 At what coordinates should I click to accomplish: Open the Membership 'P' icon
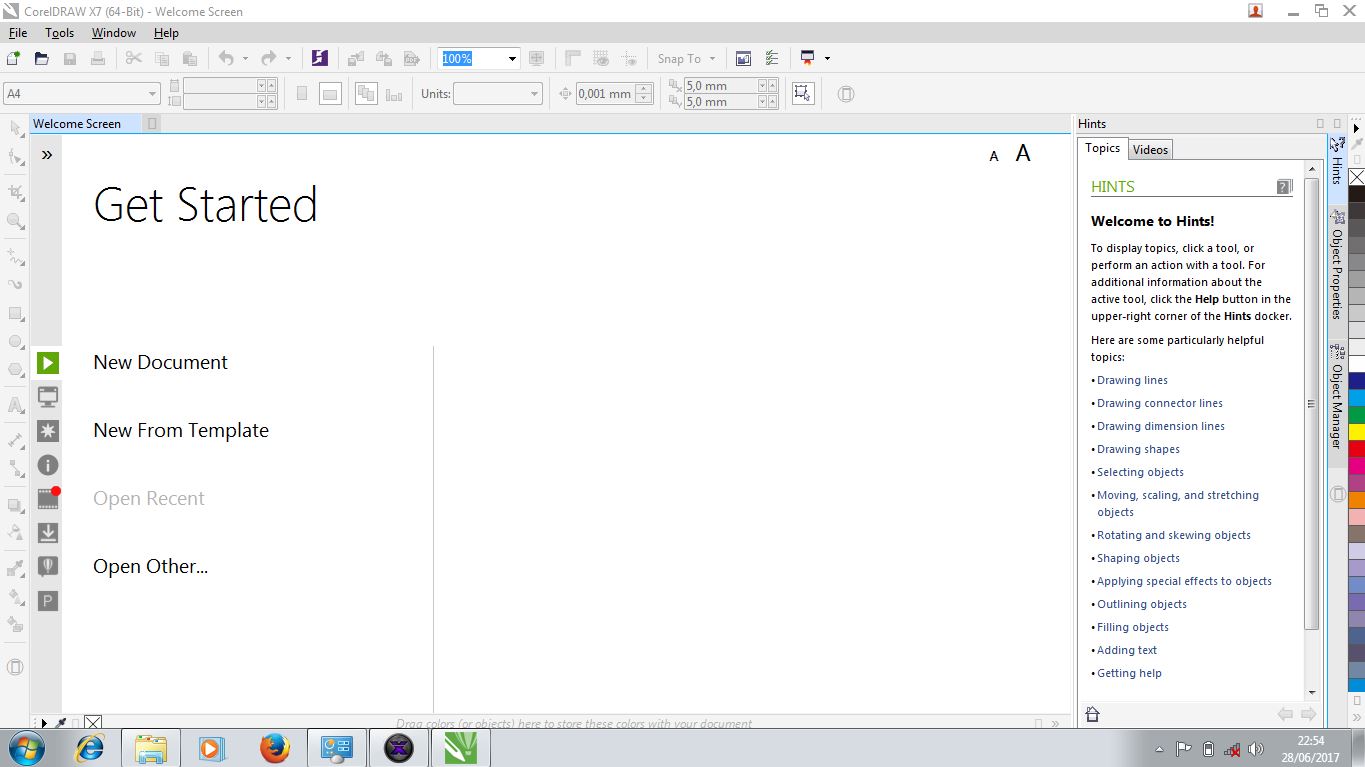point(48,601)
